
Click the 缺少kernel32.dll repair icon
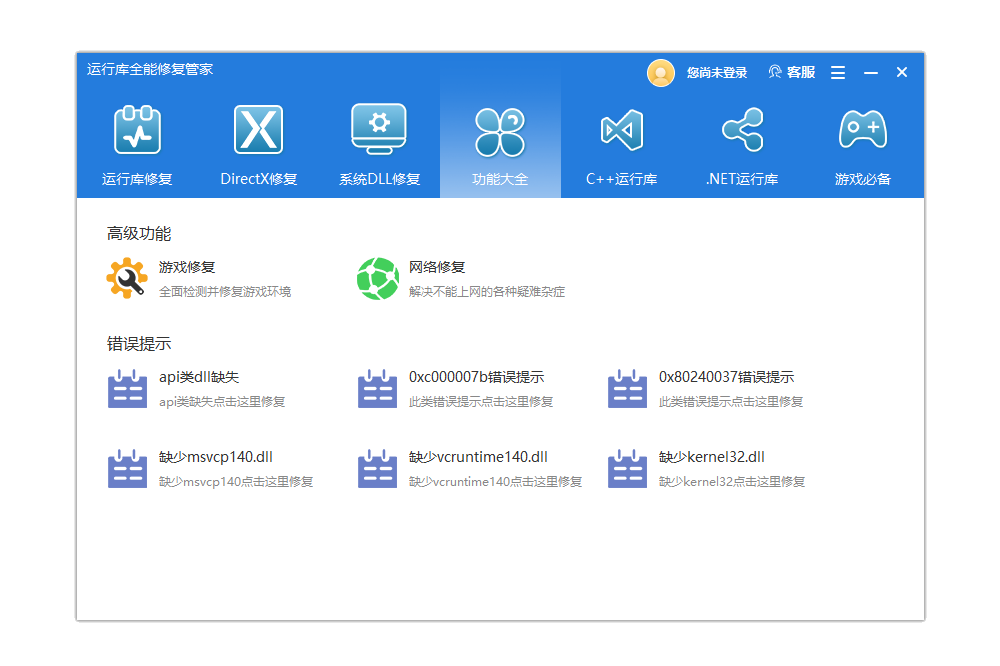(x=627, y=468)
